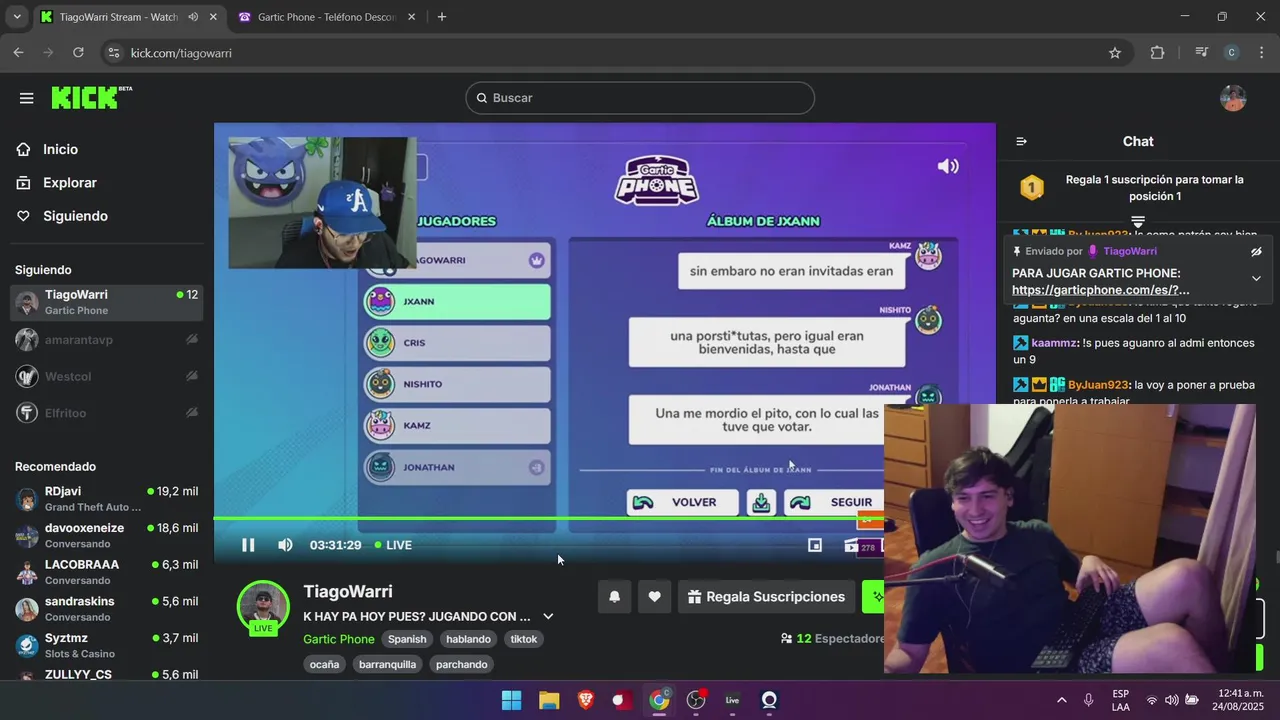Open the Gartic Phone category link
Viewport: 1280px width, 720px height.
pos(339,639)
